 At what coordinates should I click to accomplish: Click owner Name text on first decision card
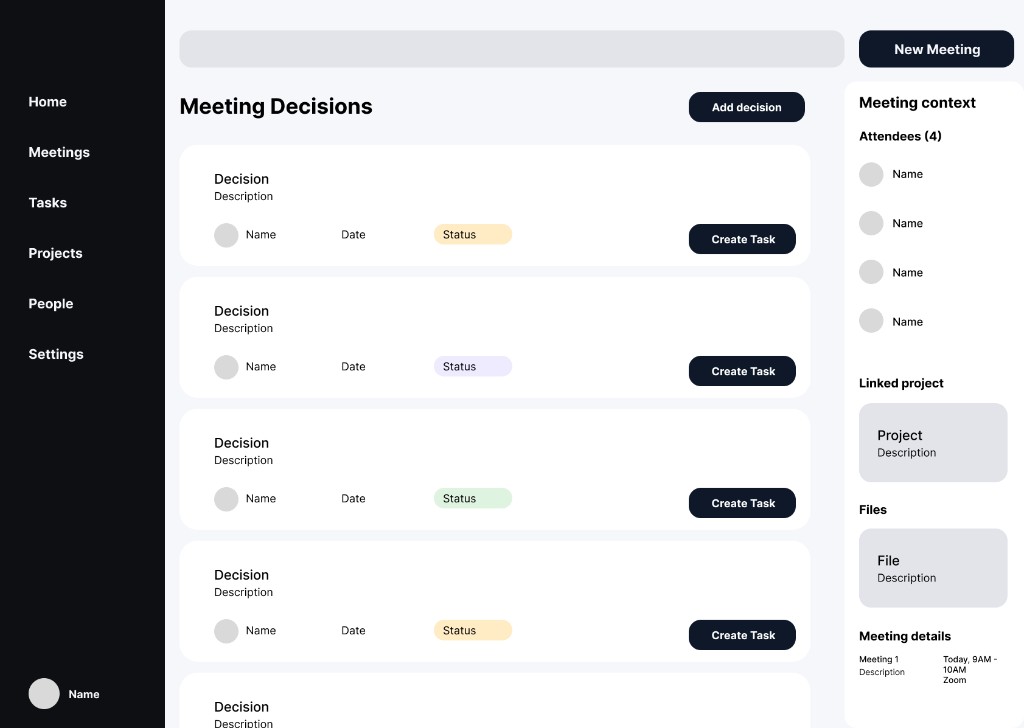(261, 234)
